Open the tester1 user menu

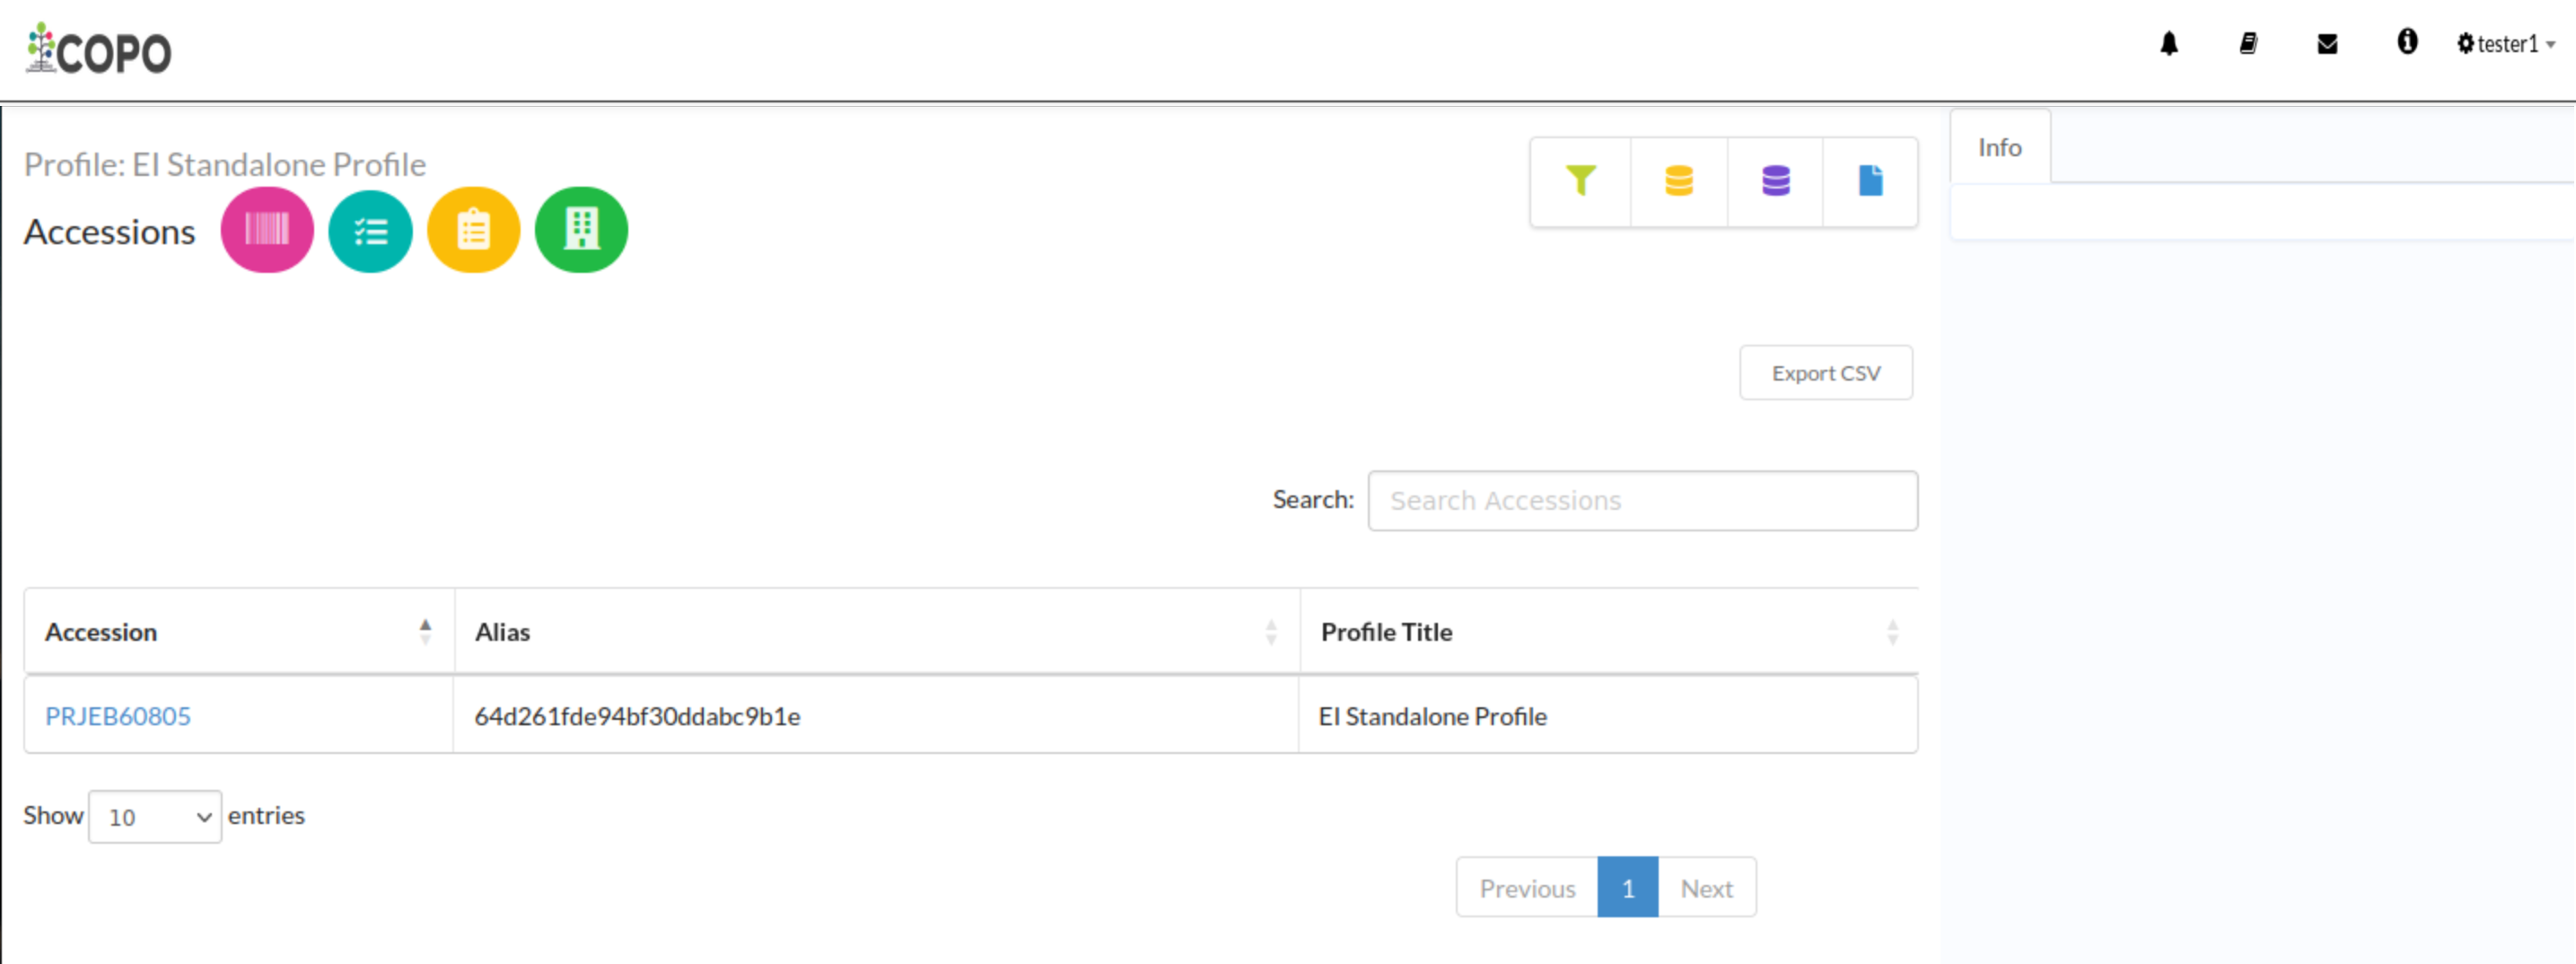click(x=2506, y=44)
